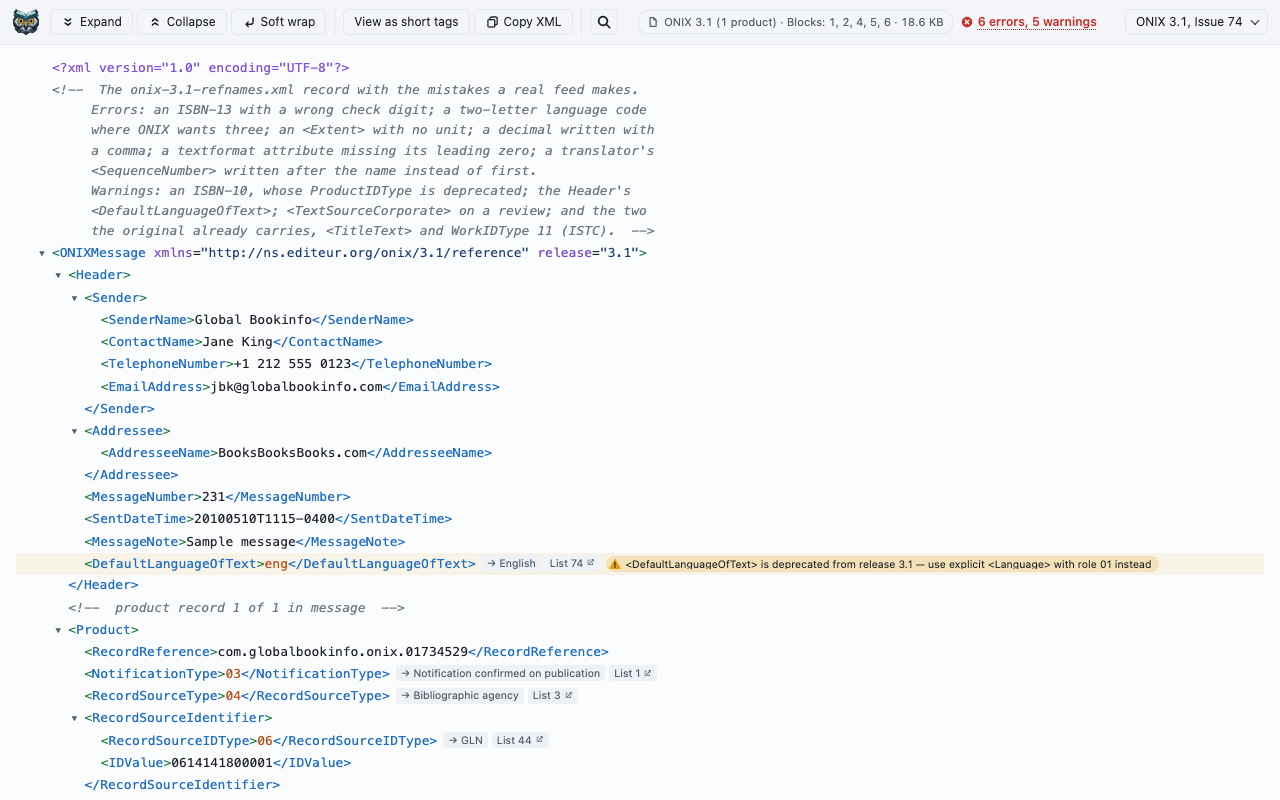Viewport: 1280px width, 800px height.
Task: Select the xmlns URL 'http://ns.editeur.org/onix/3.1/reference'
Action: [x=367, y=253]
